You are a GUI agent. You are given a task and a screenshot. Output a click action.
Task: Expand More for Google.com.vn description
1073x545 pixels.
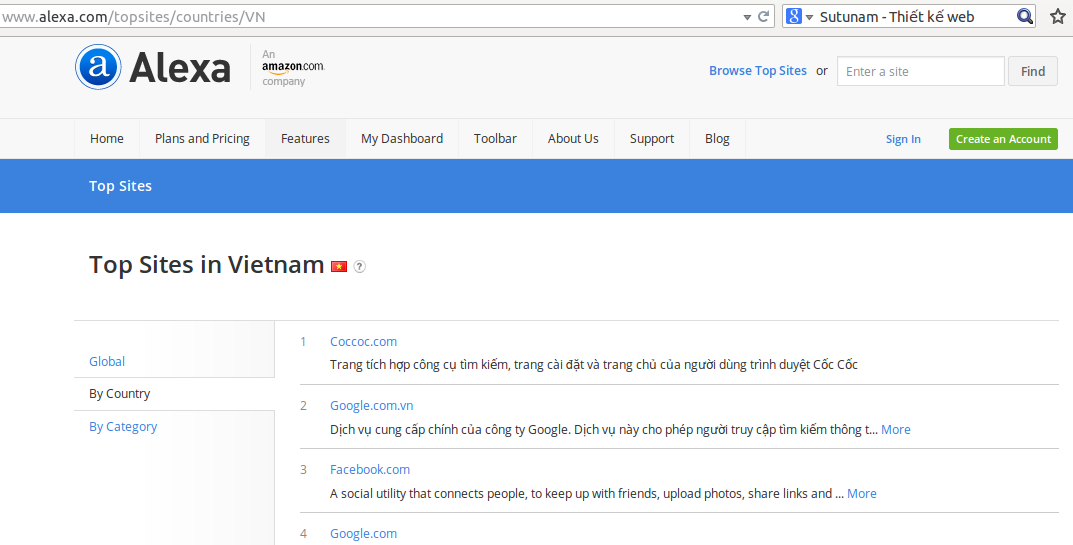coord(896,429)
